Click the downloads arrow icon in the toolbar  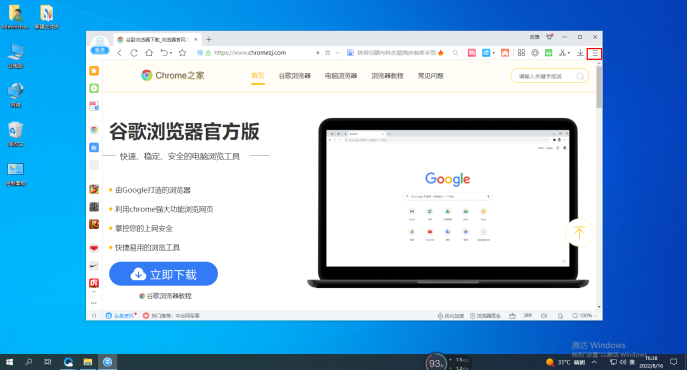coord(580,53)
